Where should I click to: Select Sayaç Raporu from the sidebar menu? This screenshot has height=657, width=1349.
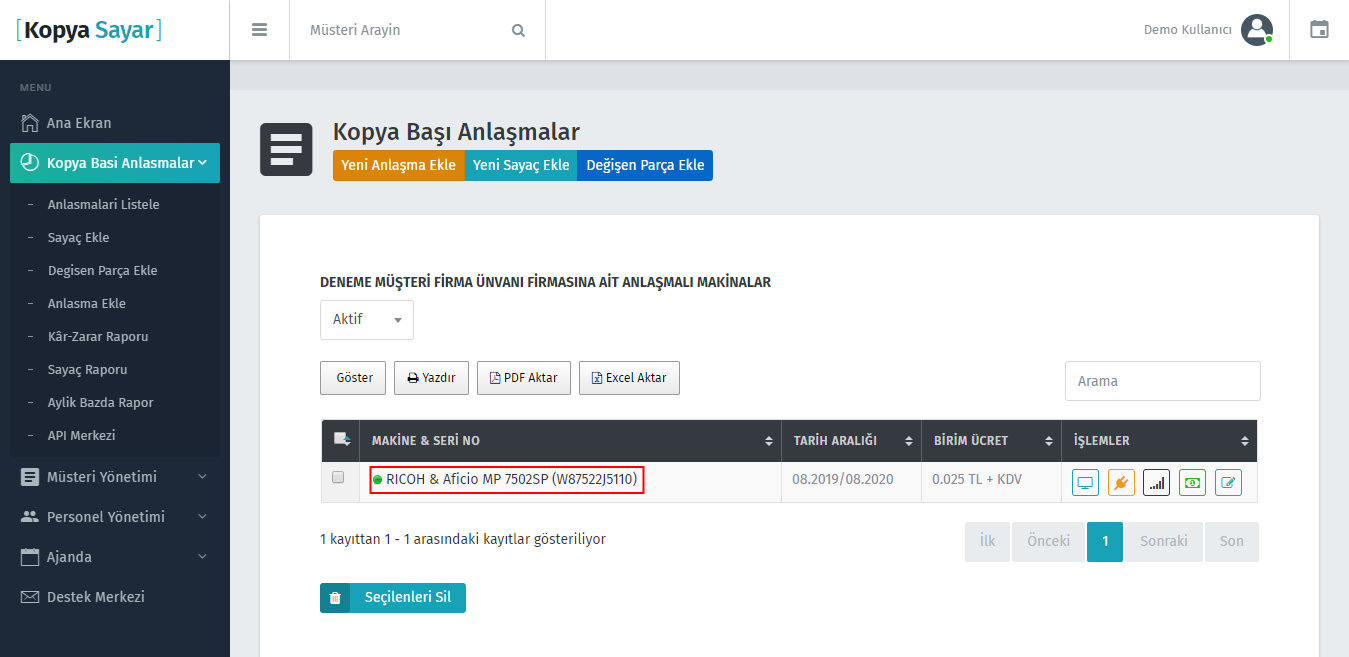click(x=88, y=369)
